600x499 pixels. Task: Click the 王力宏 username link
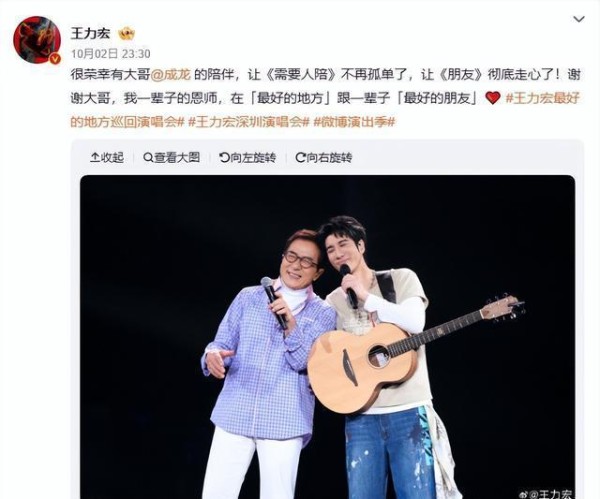(90, 34)
